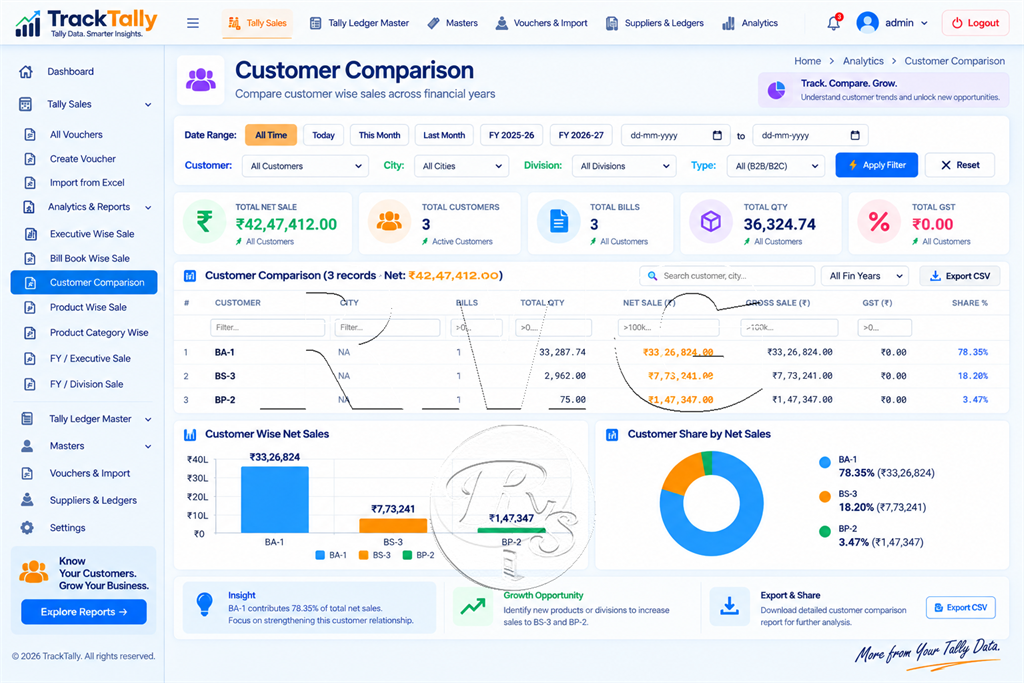Screen dimensions: 1024x683
Task: Click the FY / Executive Sale icon
Action: point(30,358)
